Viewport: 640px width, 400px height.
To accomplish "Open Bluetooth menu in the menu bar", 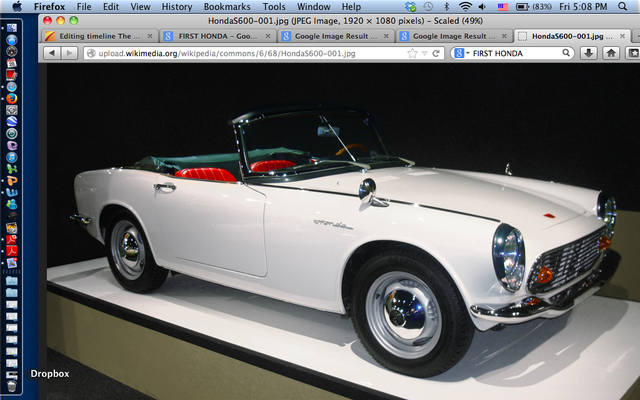I will click(x=446, y=7).
